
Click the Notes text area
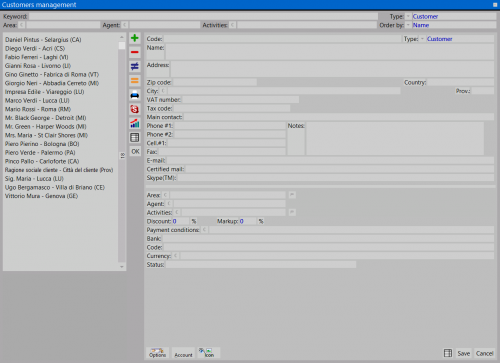395,139
